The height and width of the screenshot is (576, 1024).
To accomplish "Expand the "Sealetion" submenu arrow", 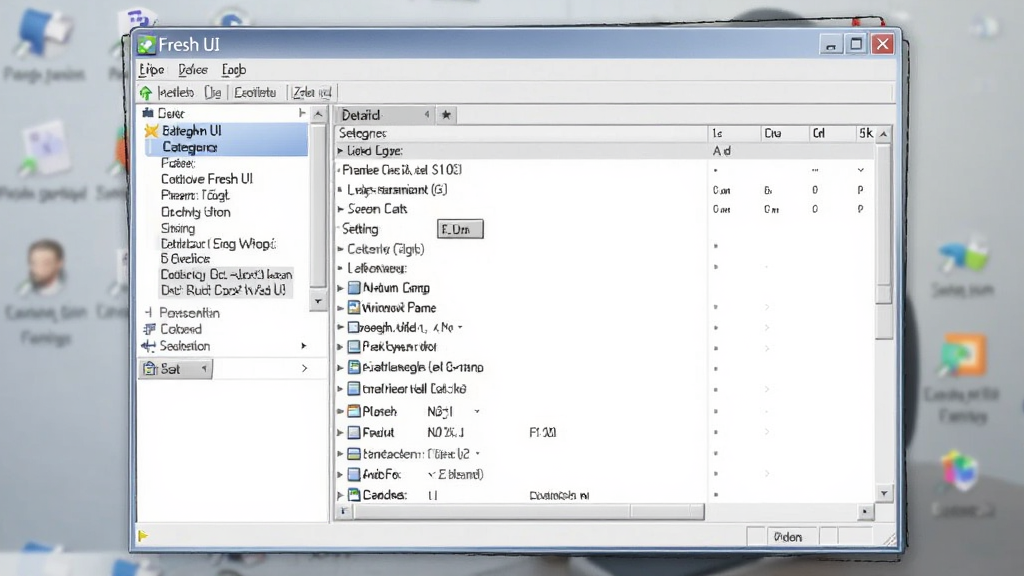I will point(304,345).
